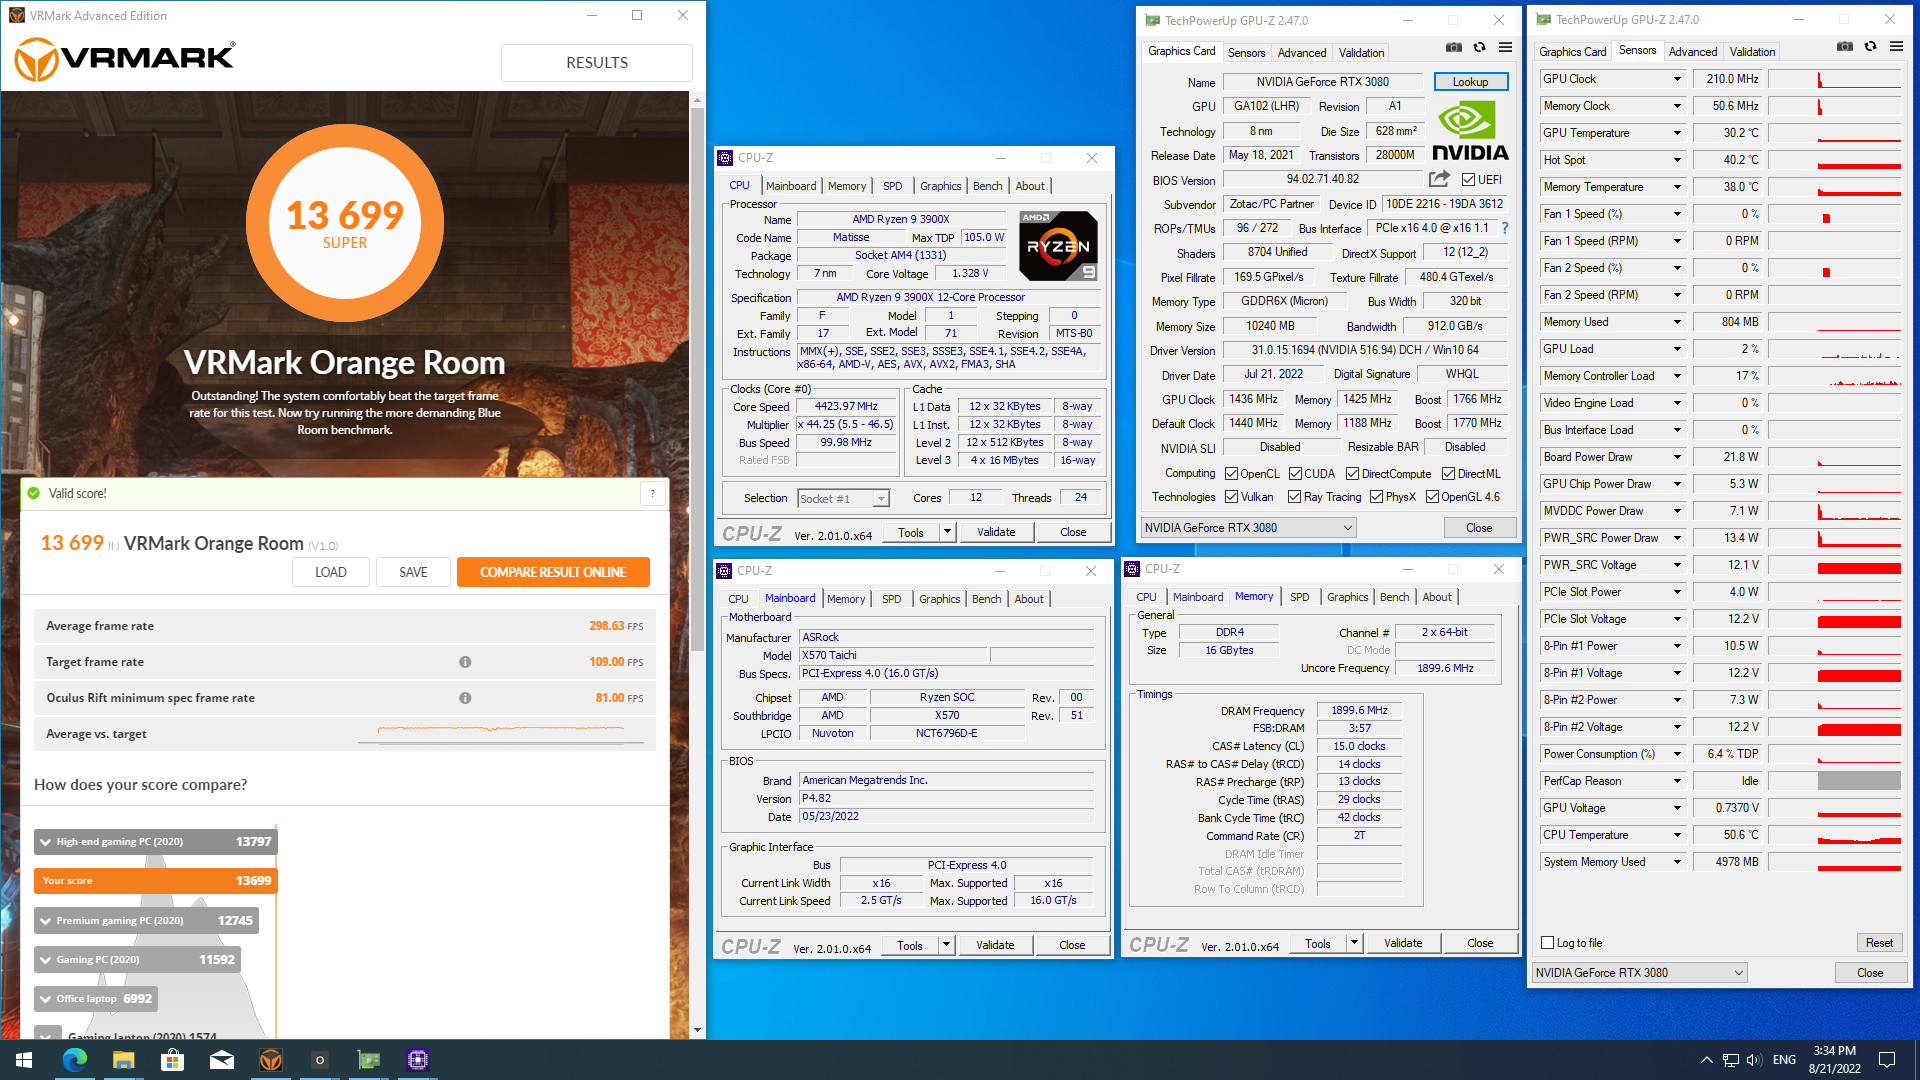Switch to Validation tab in GPU-Z Sensors window
The height and width of the screenshot is (1080, 1920).
click(x=1752, y=52)
